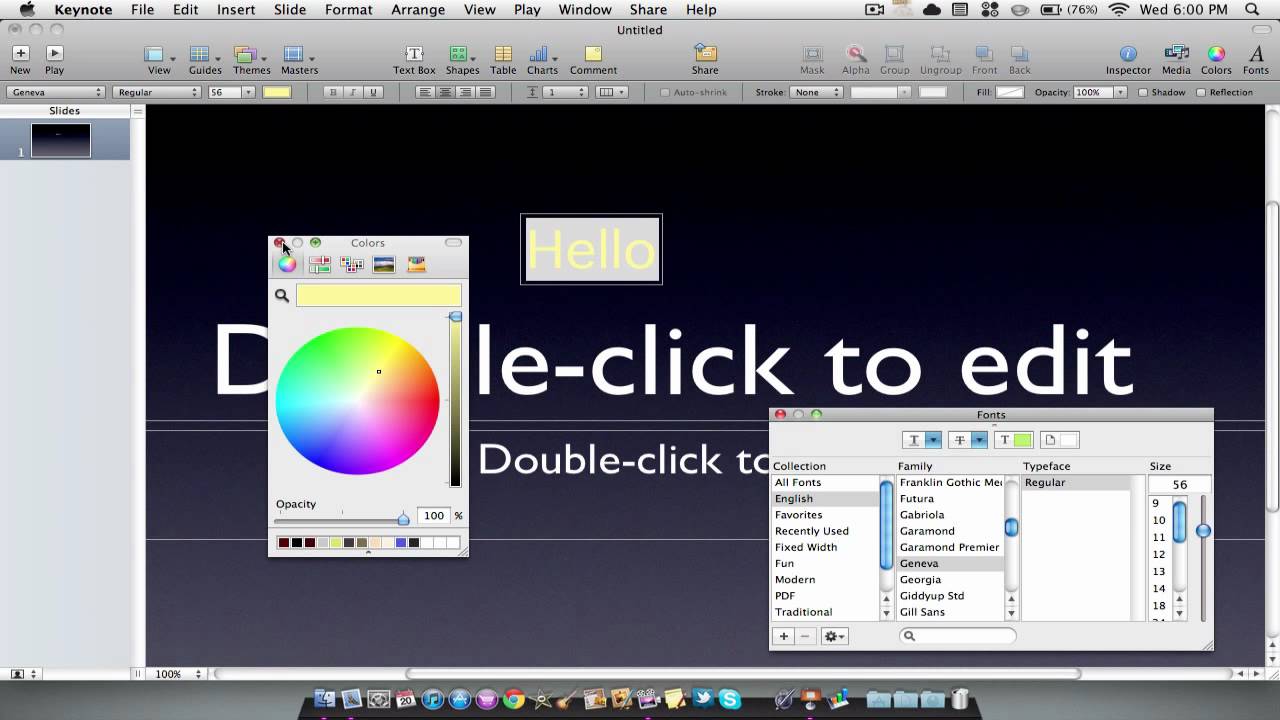Open the columns layout dropdown
This screenshot has height=720, width=1280.
click(611, 92)
